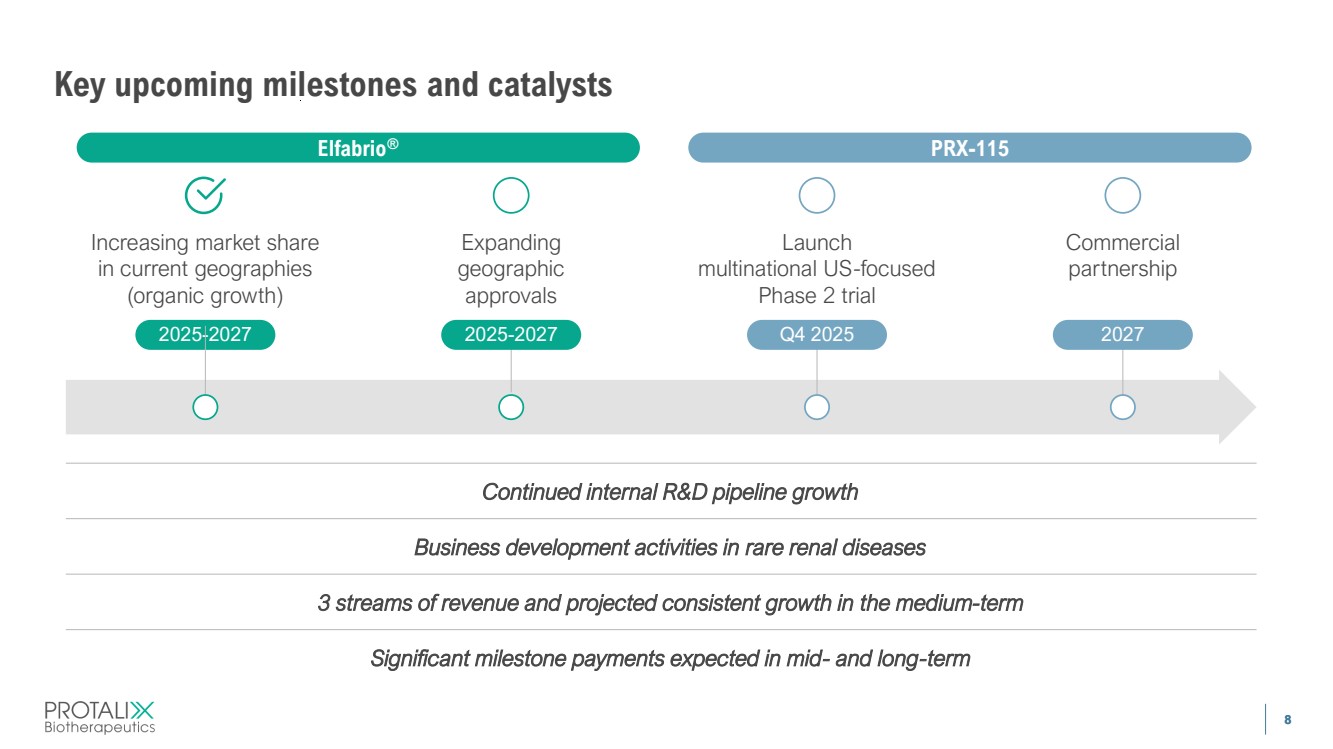Click the 2025-2027 pill under geographic approvals
This screenshot has height=749, width=1333.
511,335
